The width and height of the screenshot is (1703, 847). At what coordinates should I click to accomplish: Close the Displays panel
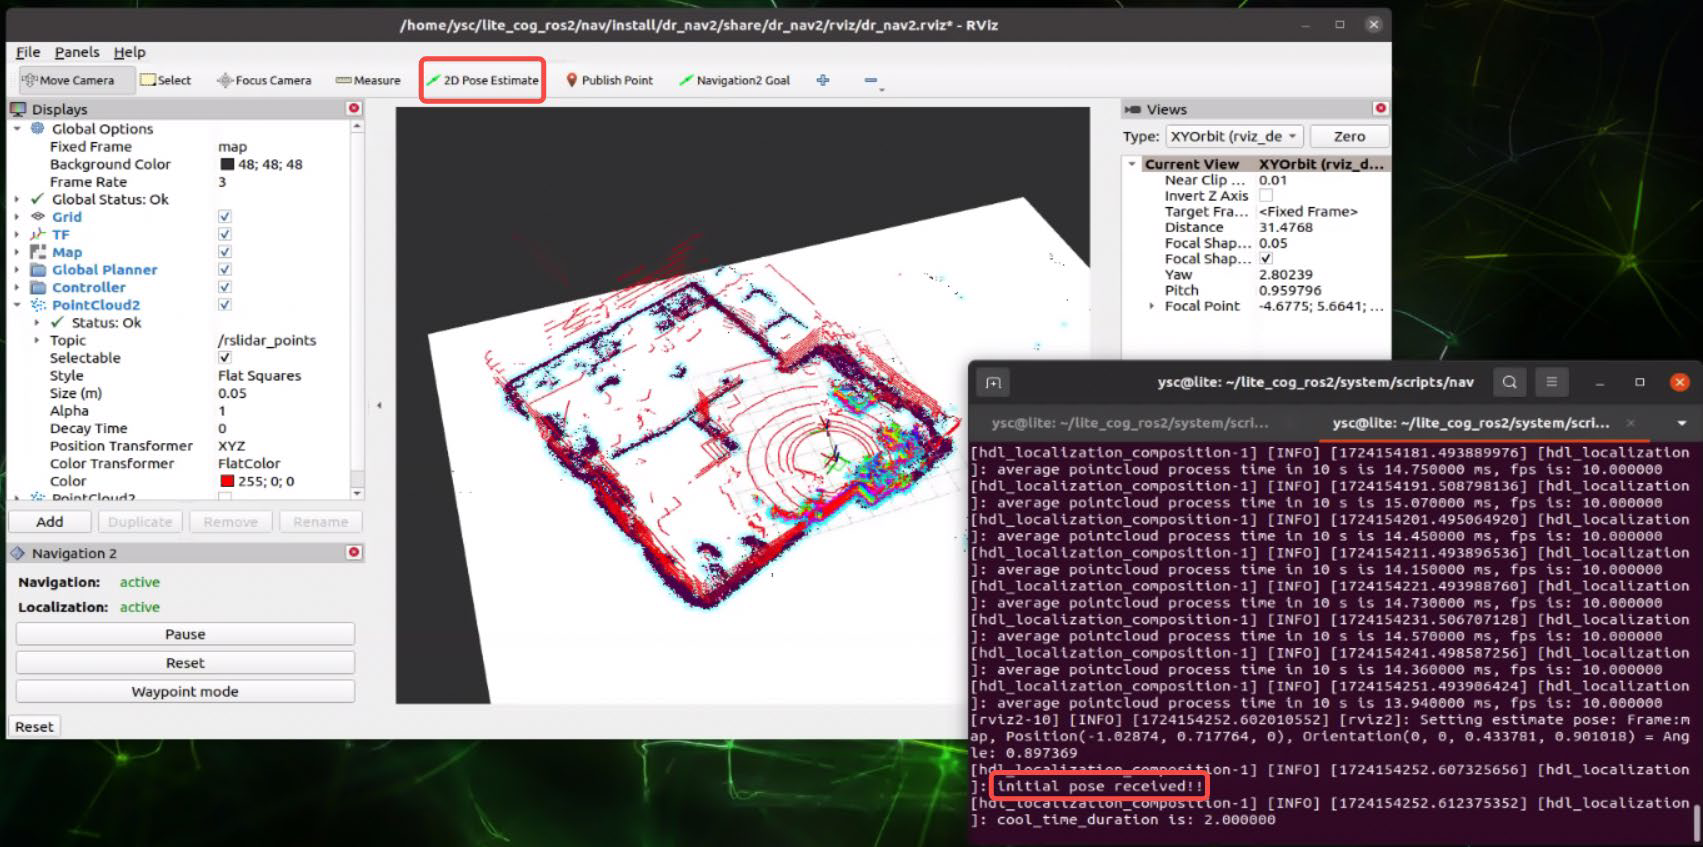pyautogui.click(x=353, y=108)
